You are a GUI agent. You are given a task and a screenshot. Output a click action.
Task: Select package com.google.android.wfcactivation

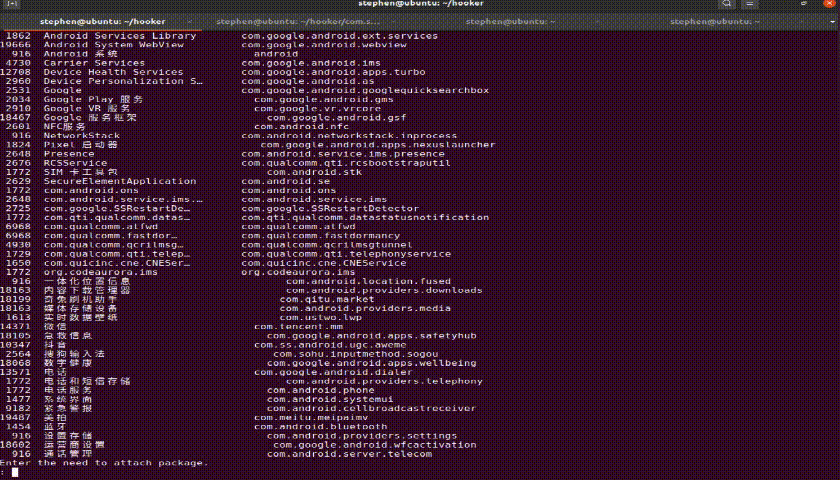pyautogui.click(x=374, y=445)
